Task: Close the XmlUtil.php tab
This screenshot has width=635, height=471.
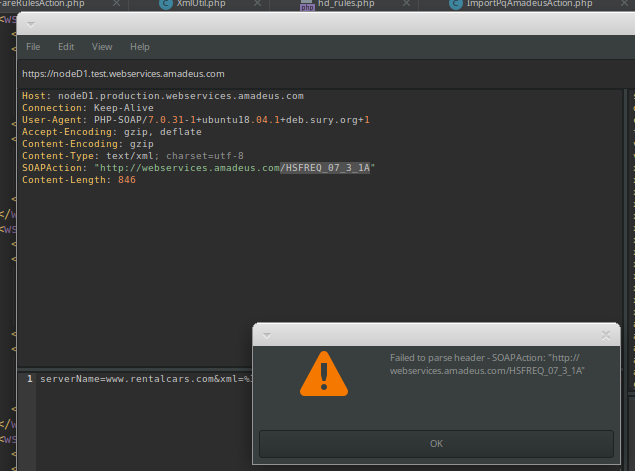Action: tap(257, 3)
